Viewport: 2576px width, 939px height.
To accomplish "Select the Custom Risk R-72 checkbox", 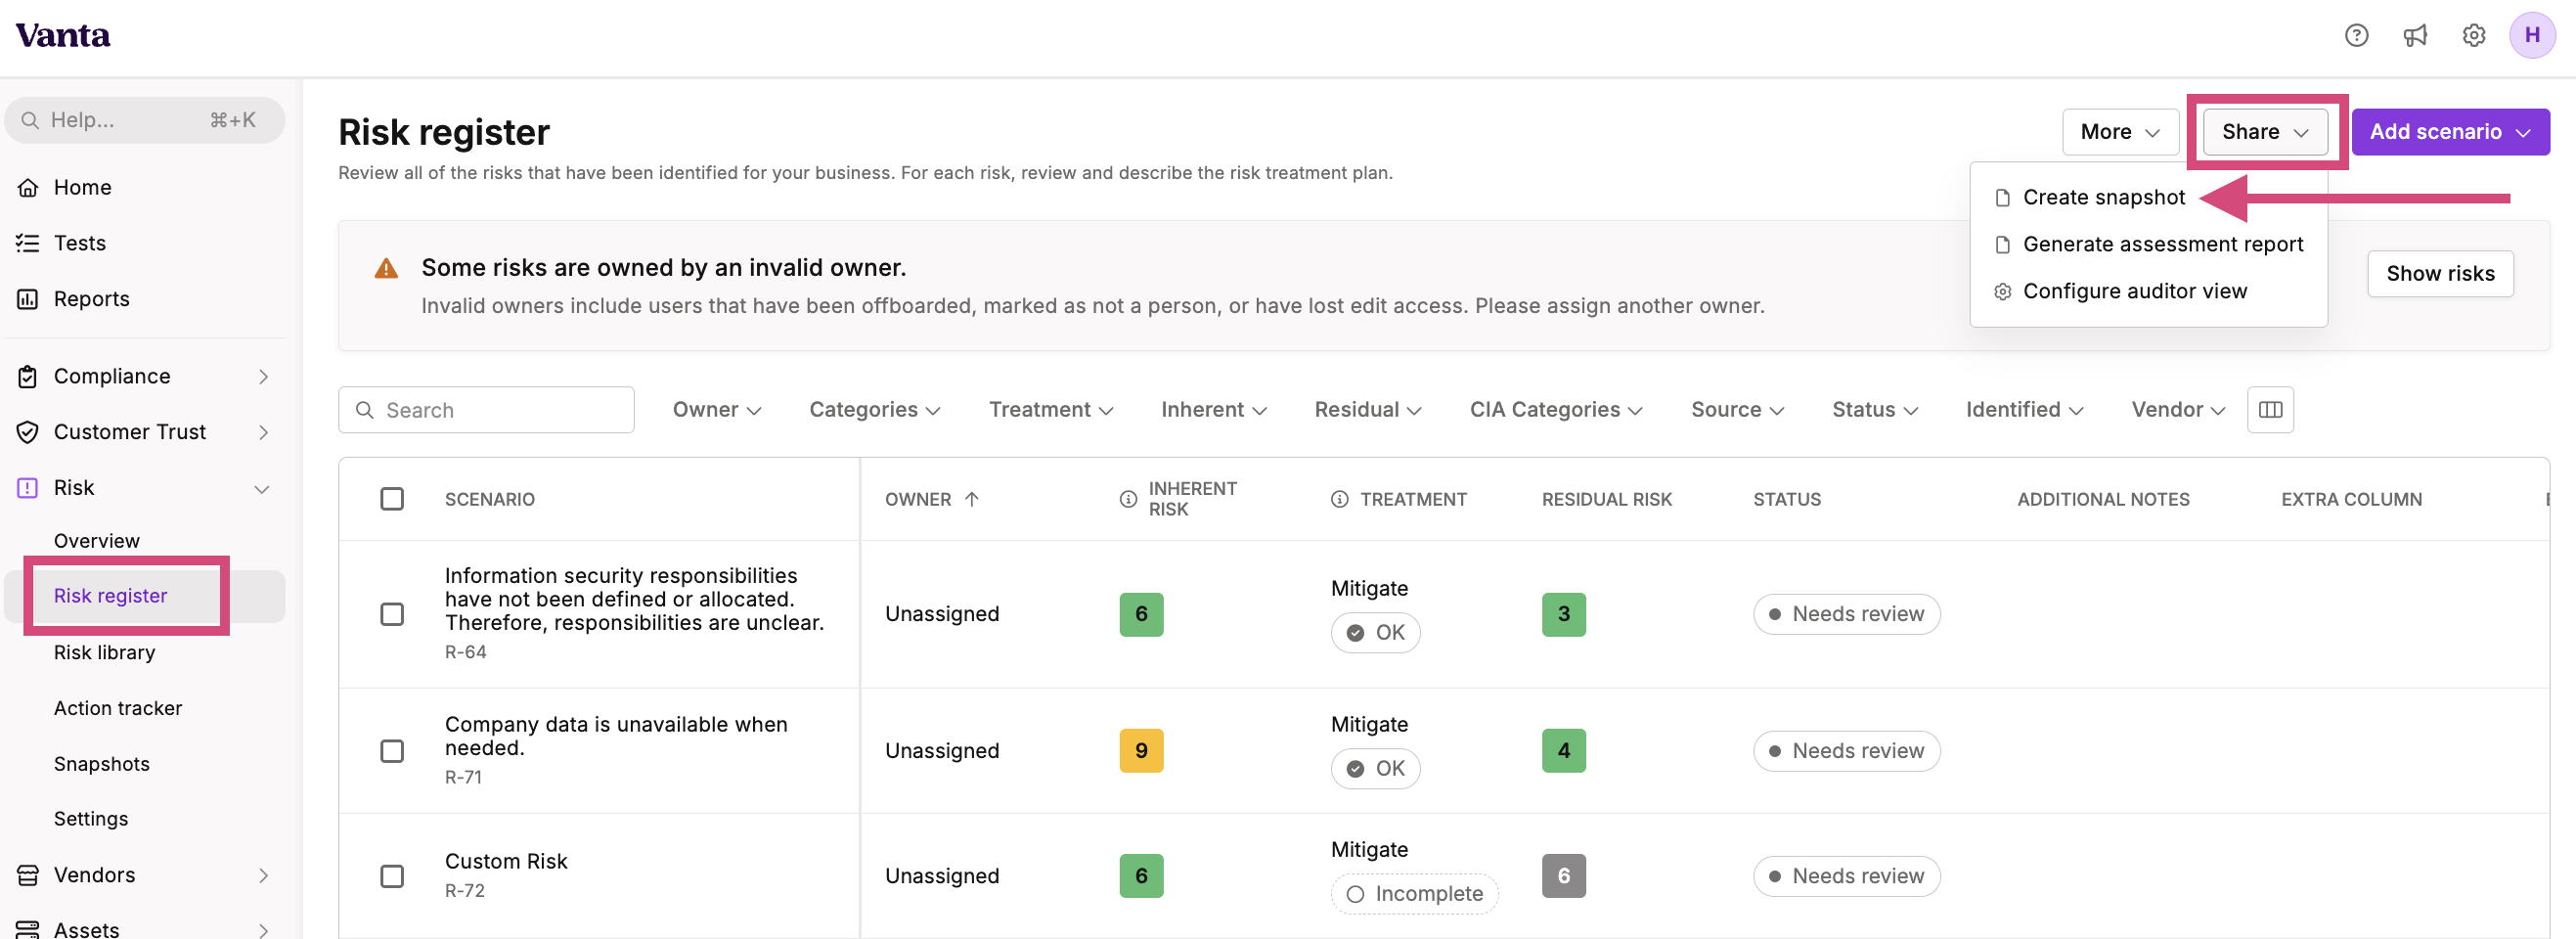I will 392,876.
